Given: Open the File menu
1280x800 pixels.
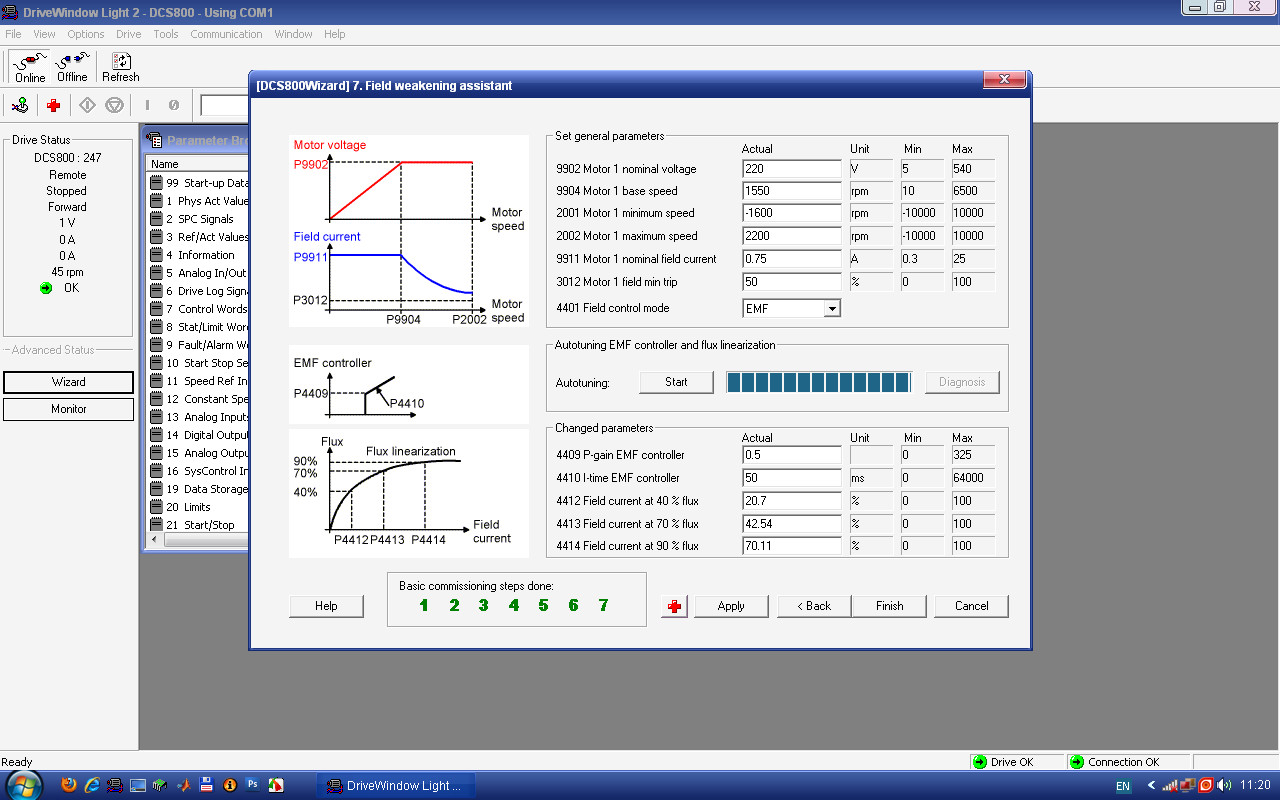Looking at the screenshot, I should [13, 34].
